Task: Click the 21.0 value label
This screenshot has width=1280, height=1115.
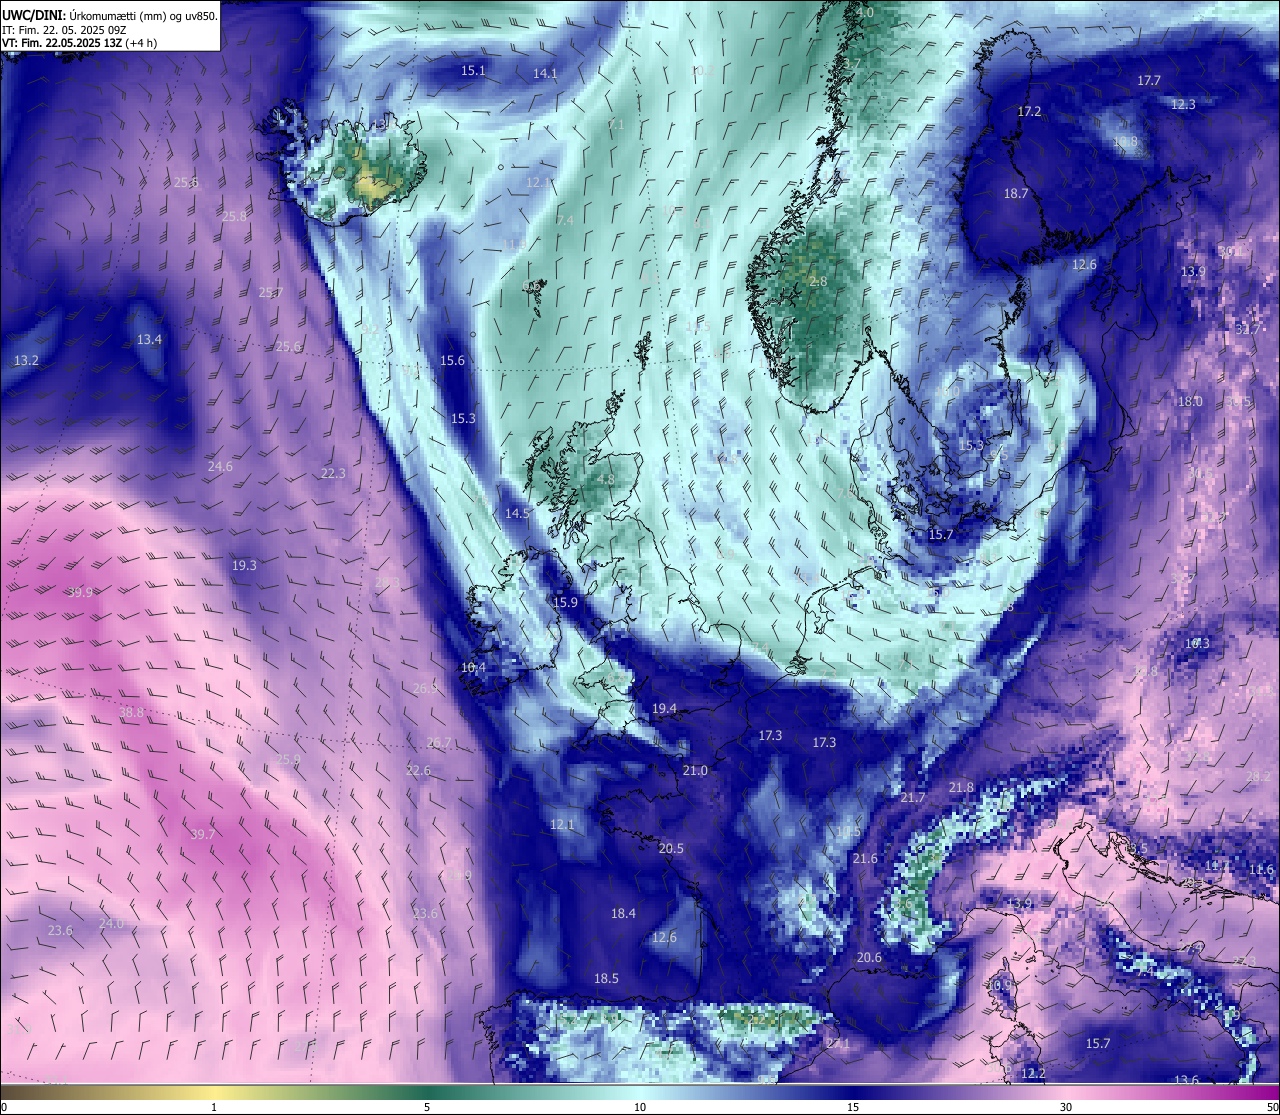Action: 695,771
